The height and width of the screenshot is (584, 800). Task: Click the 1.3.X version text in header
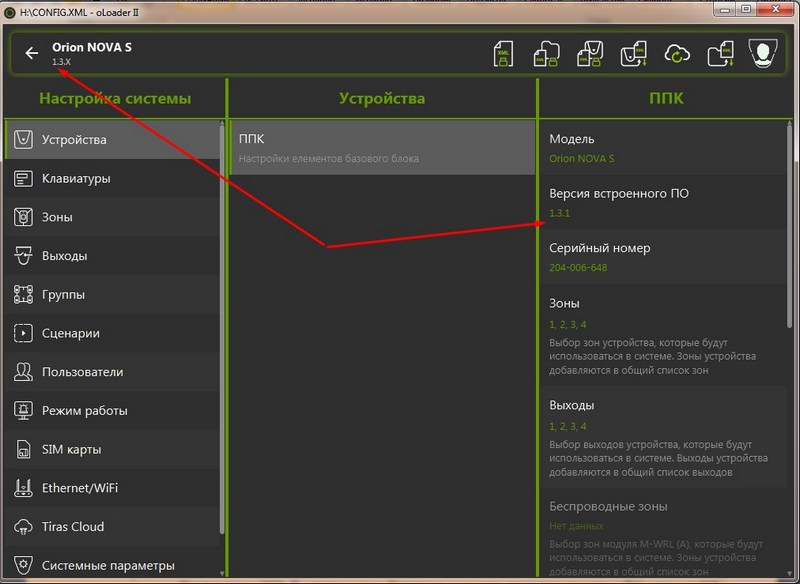(61, 62)
